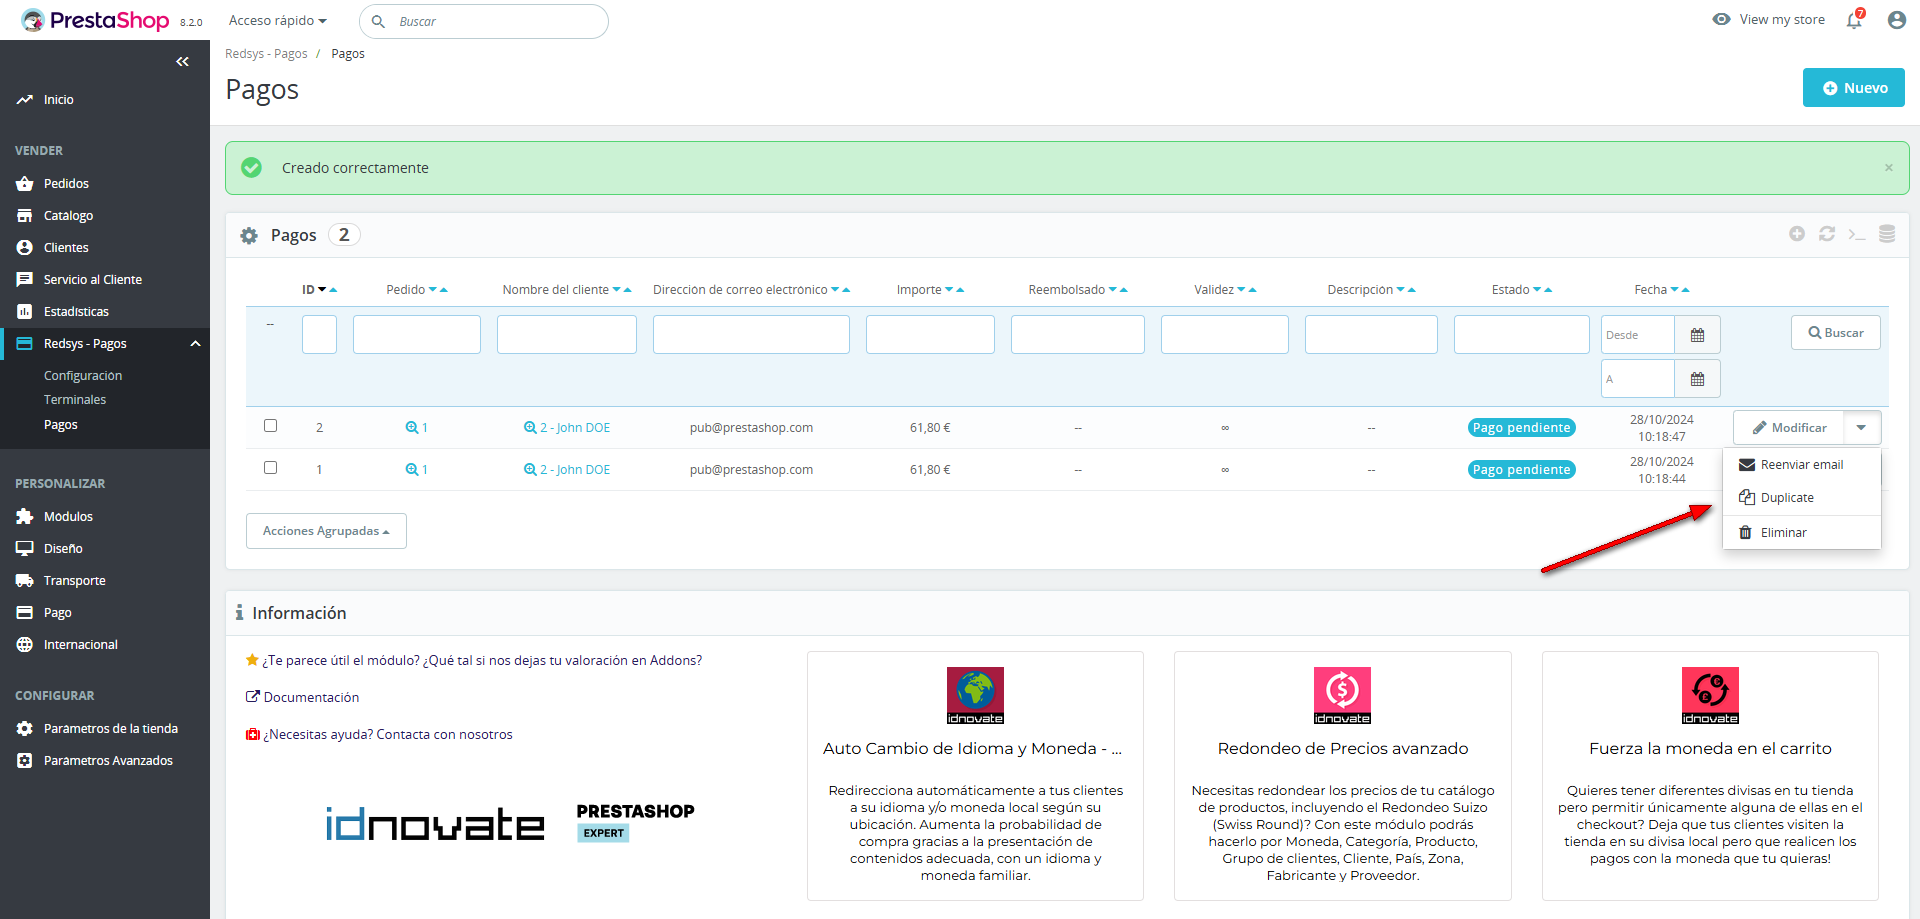1920x919 pixels.
Task: Click the Estadisticas chart icon in the sidebar
Action: 25,312
